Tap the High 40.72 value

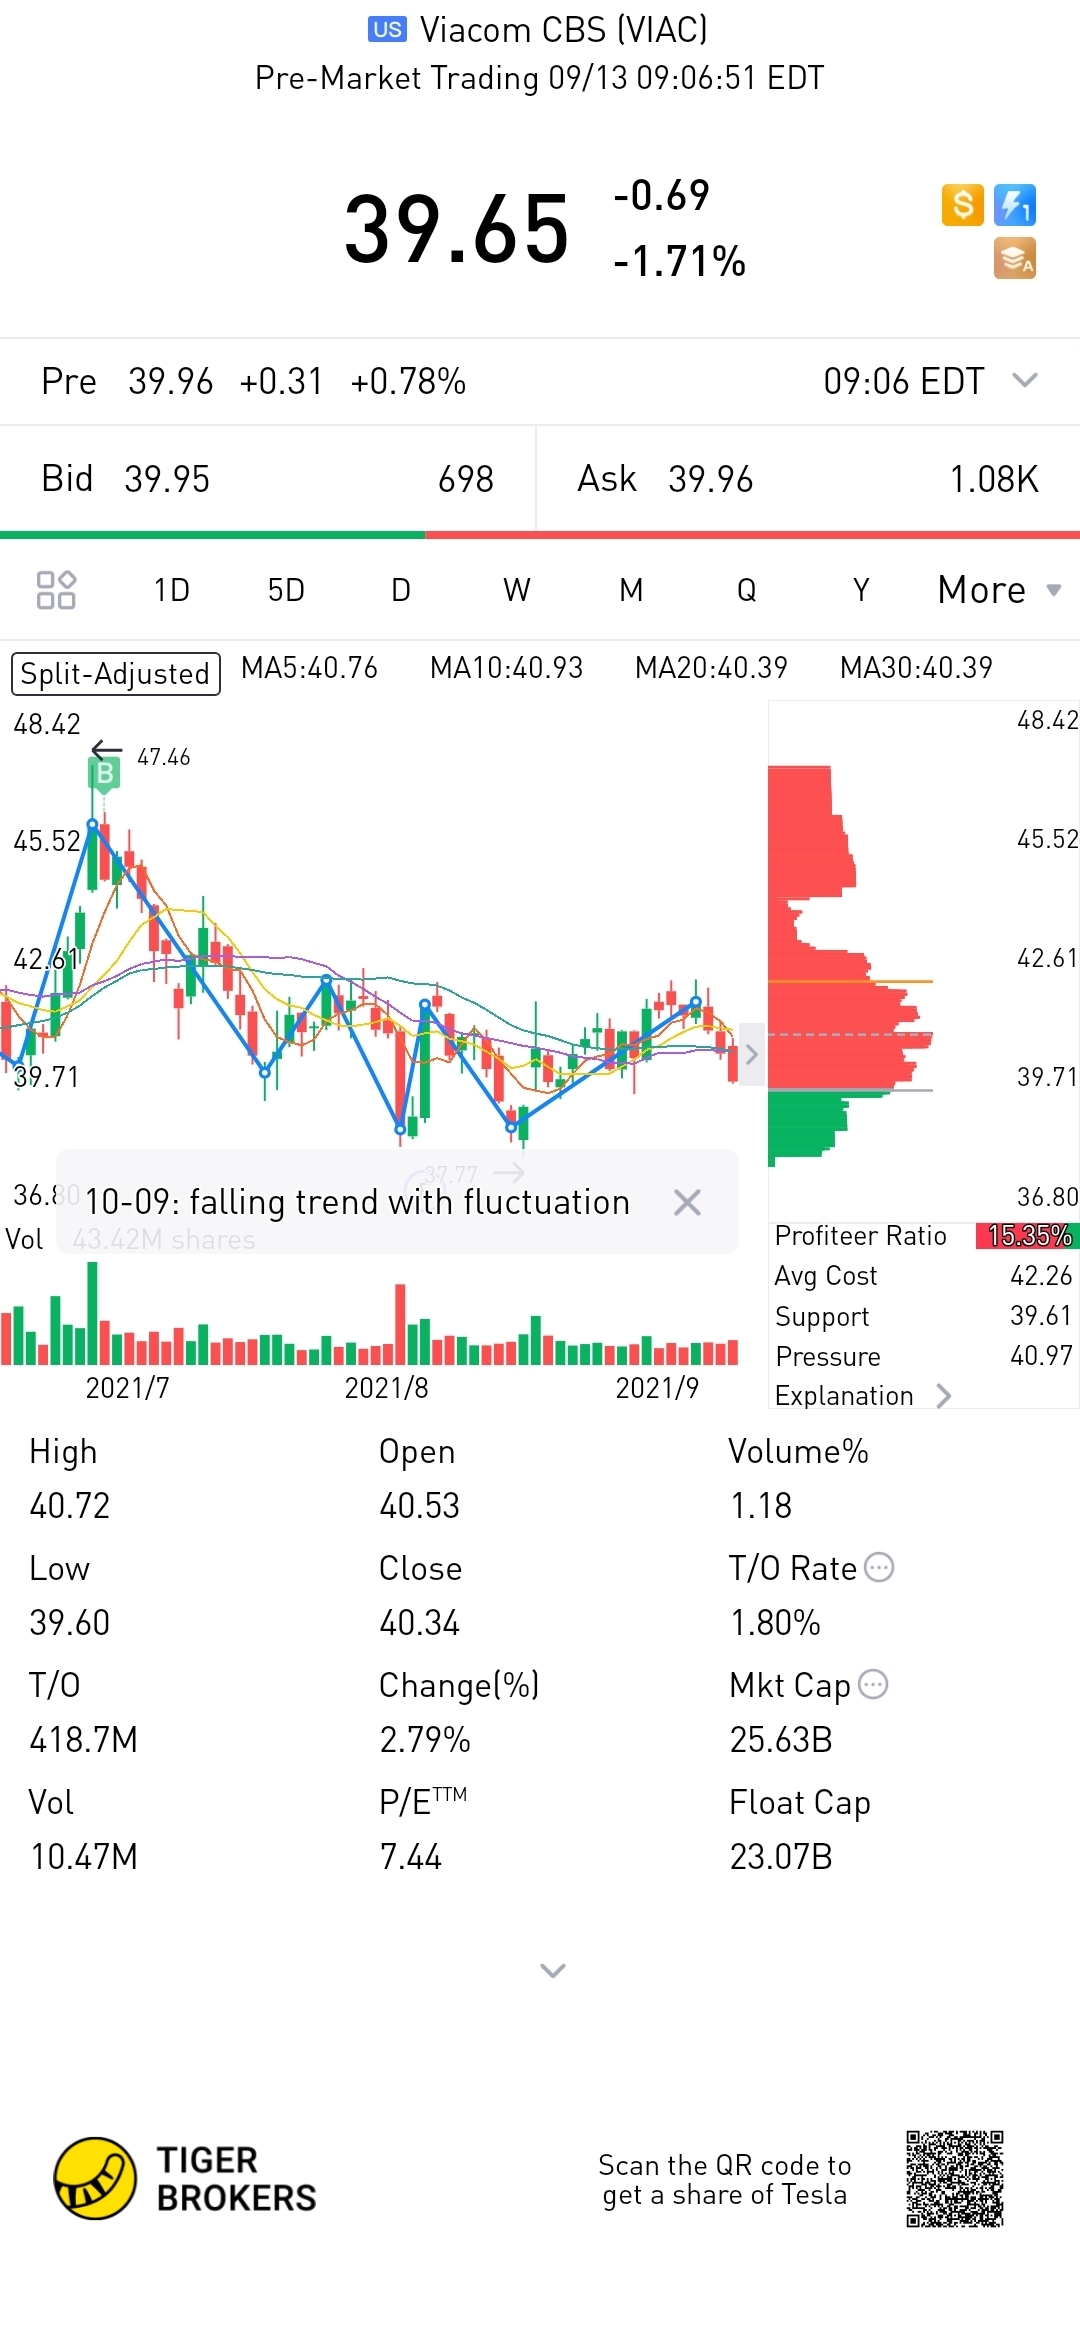[x=69, y=1506]
